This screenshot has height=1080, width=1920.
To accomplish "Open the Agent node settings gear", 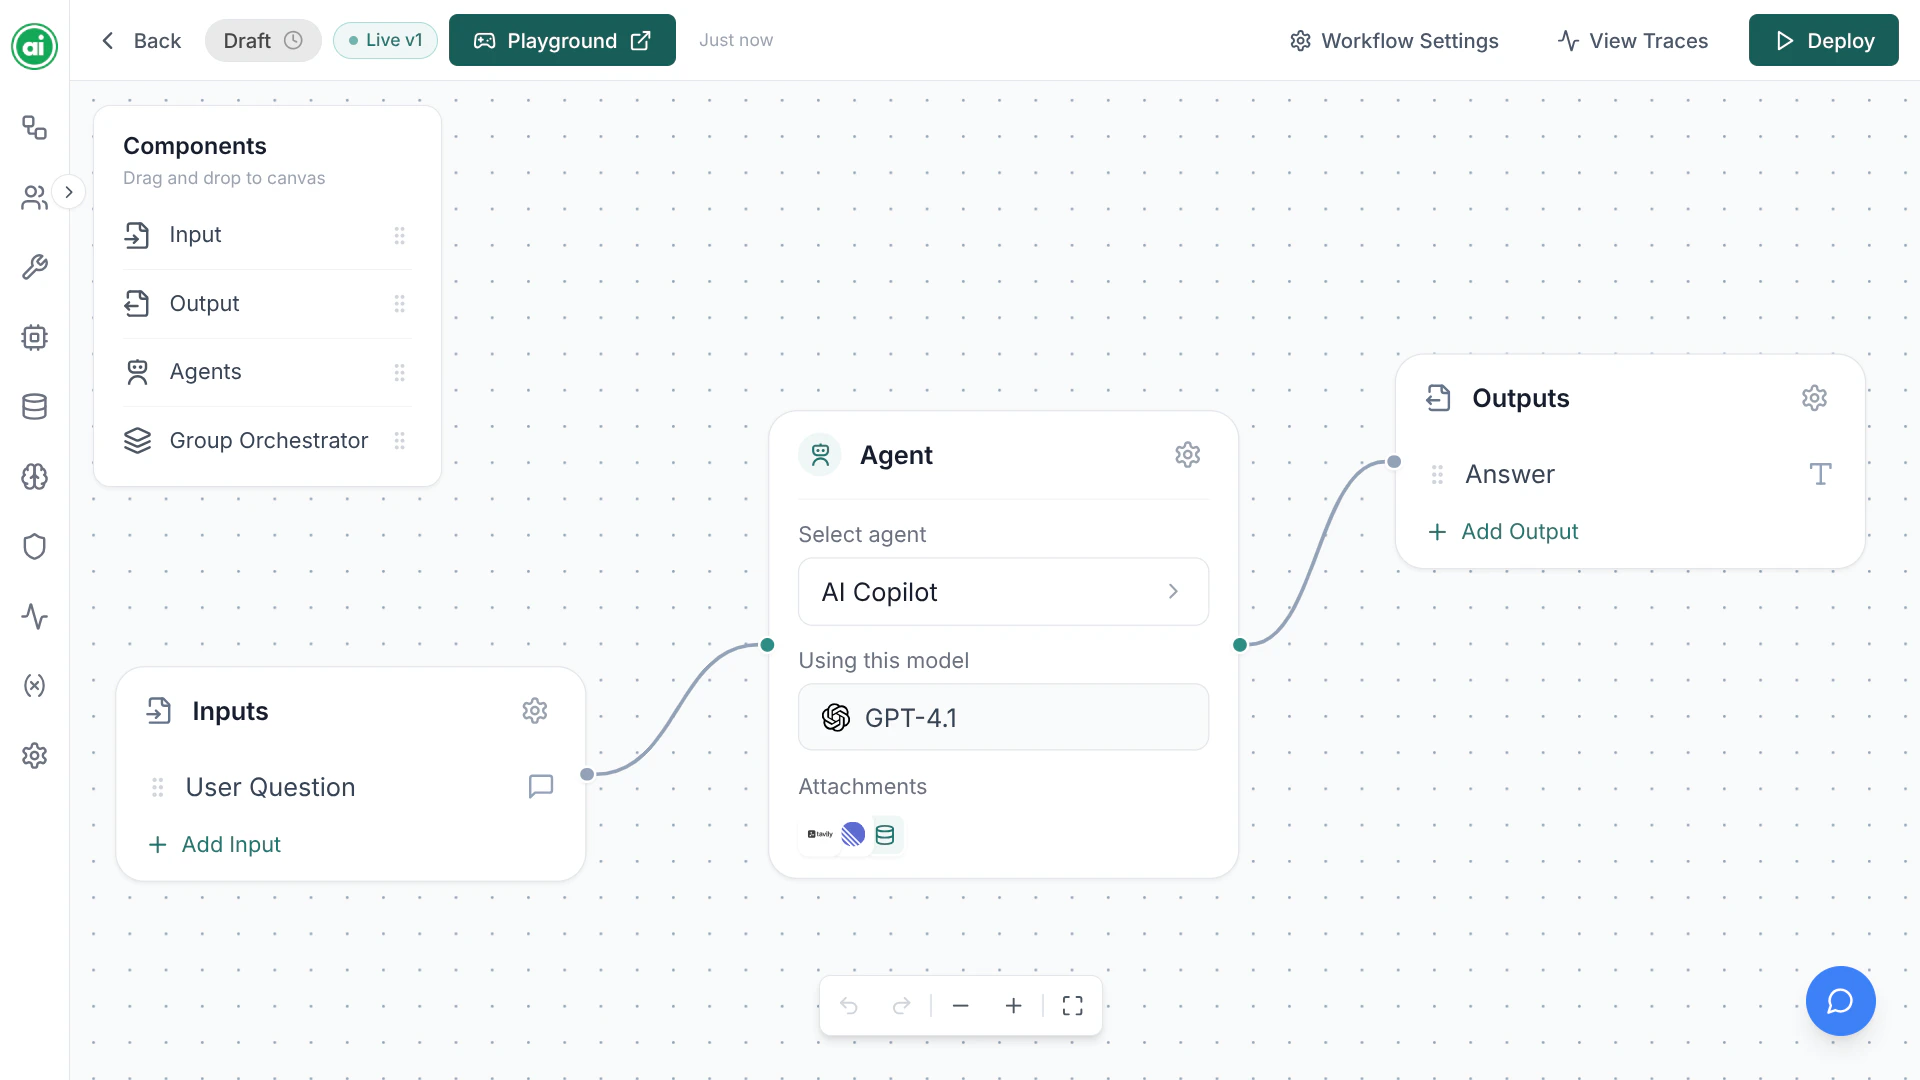I will pyautogui.click(x=1188, y=455).
